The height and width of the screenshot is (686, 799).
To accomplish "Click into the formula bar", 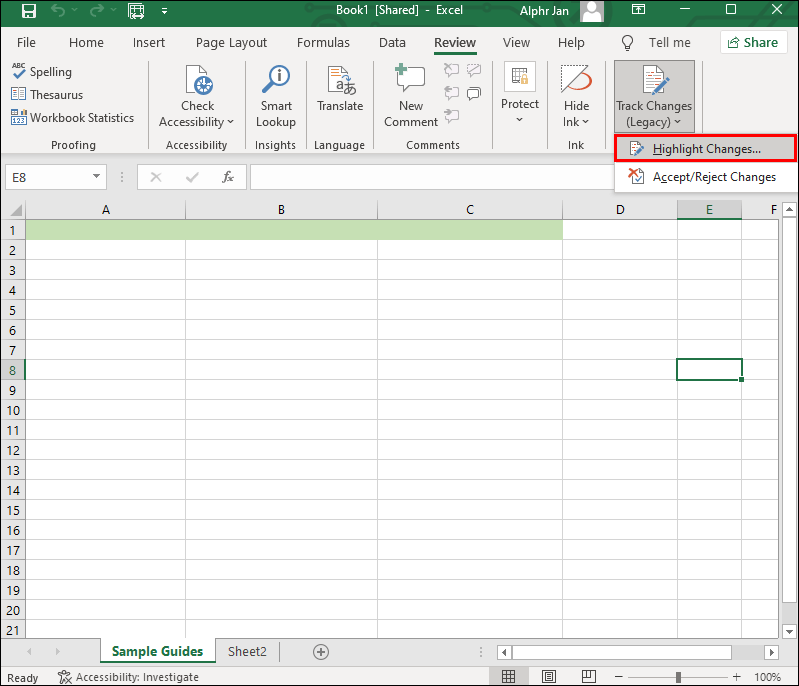I will click(x=432, y=177).
